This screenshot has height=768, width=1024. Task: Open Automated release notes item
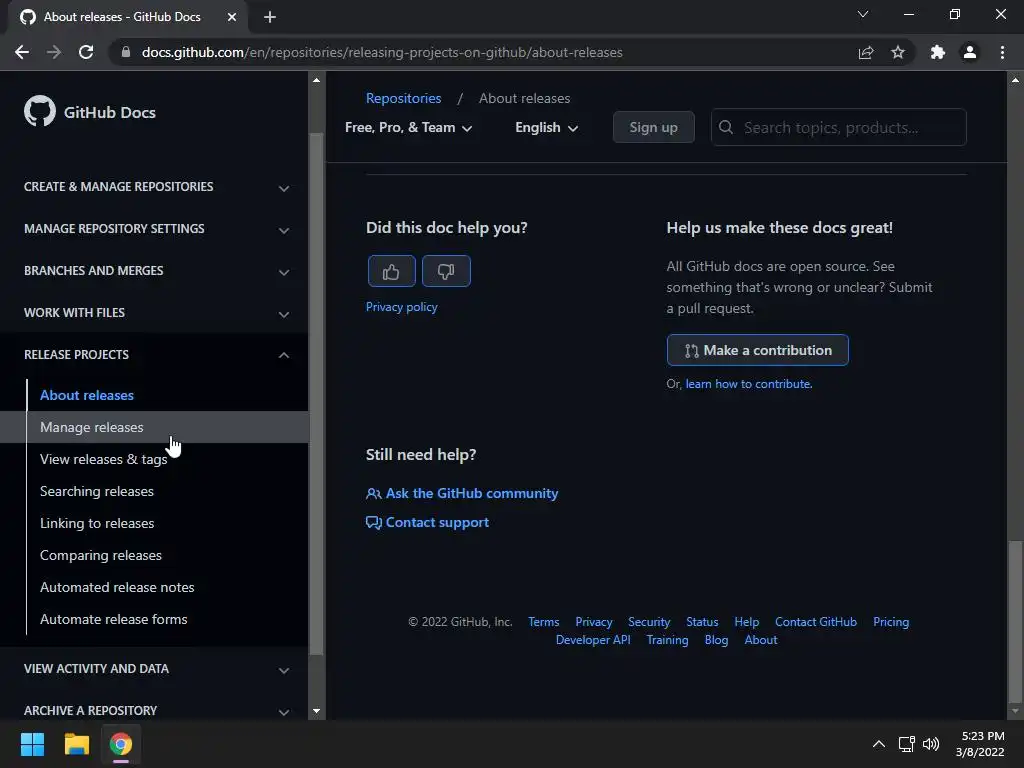[117, 587]
